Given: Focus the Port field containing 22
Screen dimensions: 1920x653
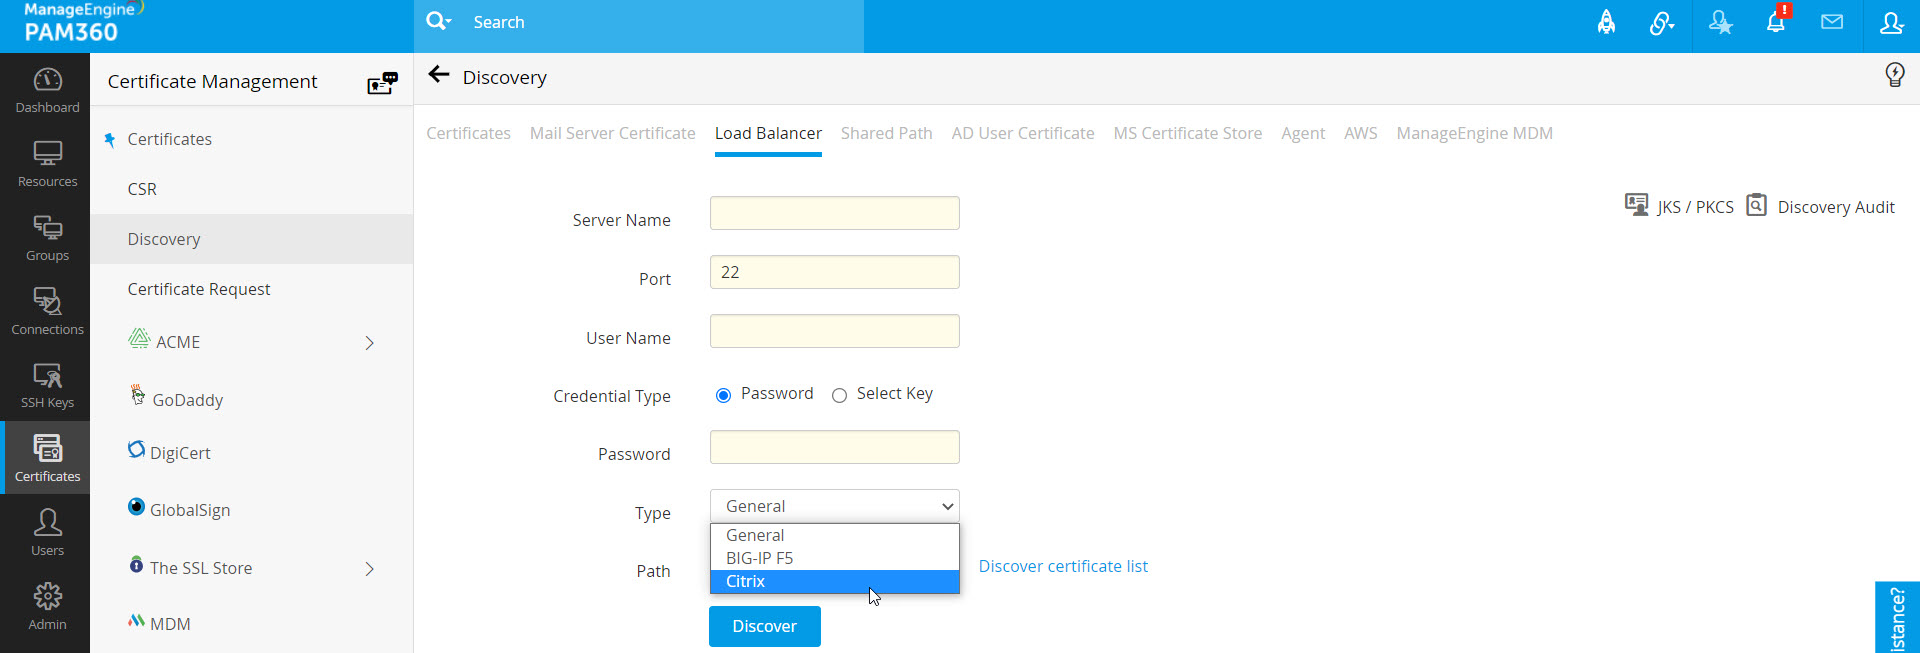Looking at the screenshot, I should point(835,272).
